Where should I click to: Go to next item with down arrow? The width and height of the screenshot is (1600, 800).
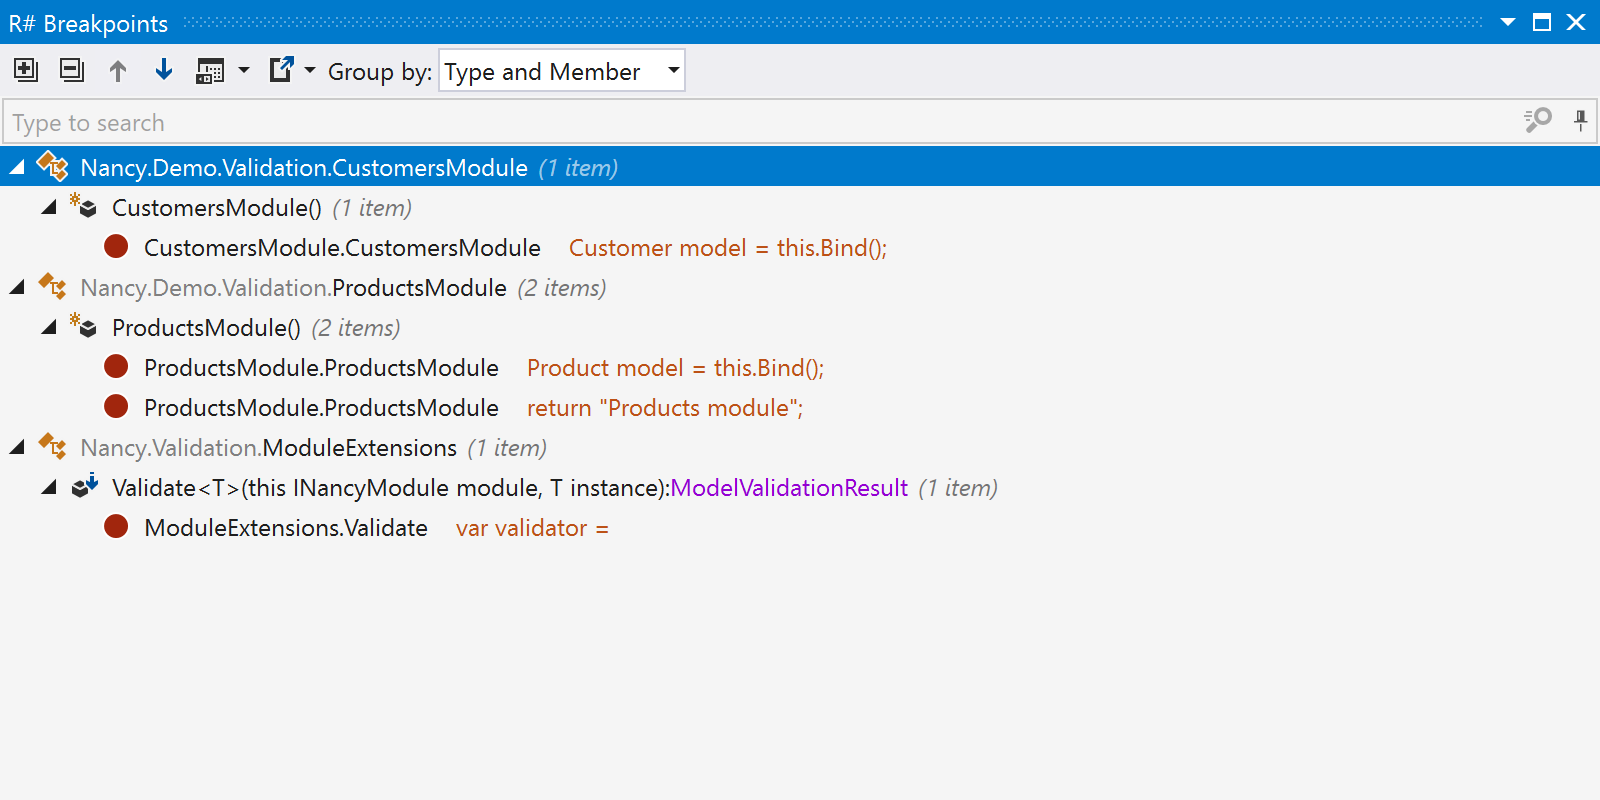coord(164,70)
